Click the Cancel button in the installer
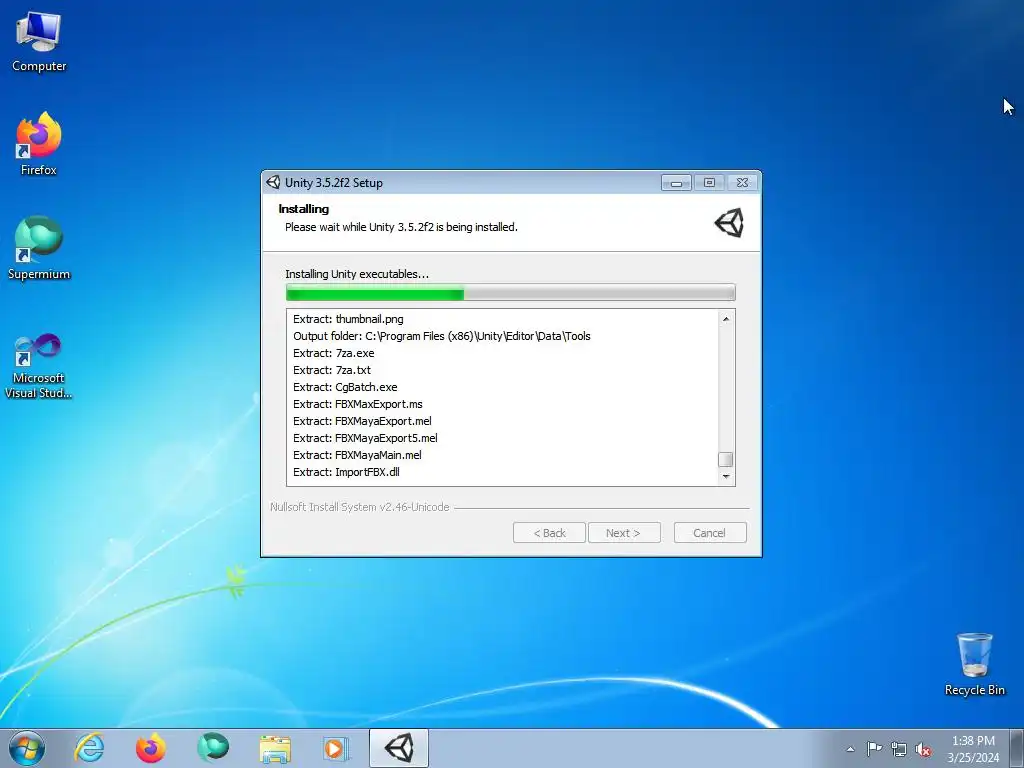The image size is (1024, 768). coord(710,533)
